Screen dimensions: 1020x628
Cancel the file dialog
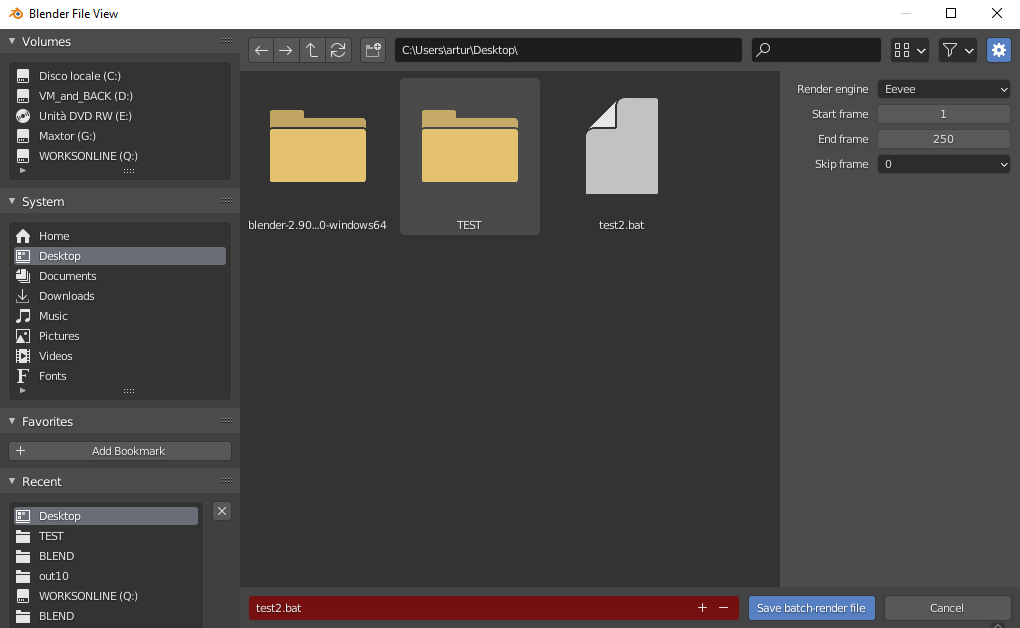pos(946,608)
